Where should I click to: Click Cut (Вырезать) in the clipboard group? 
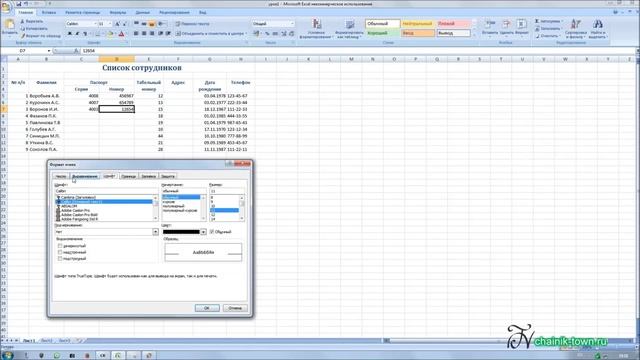tap(32, 21)
